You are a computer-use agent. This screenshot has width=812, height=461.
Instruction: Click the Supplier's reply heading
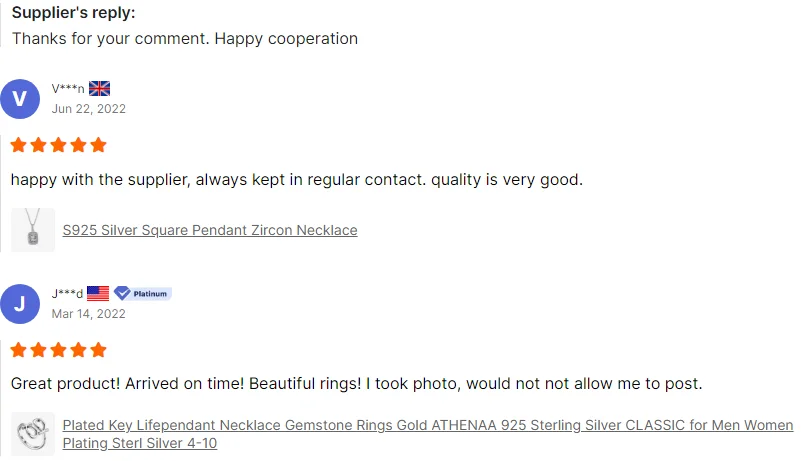coord(73,13)
